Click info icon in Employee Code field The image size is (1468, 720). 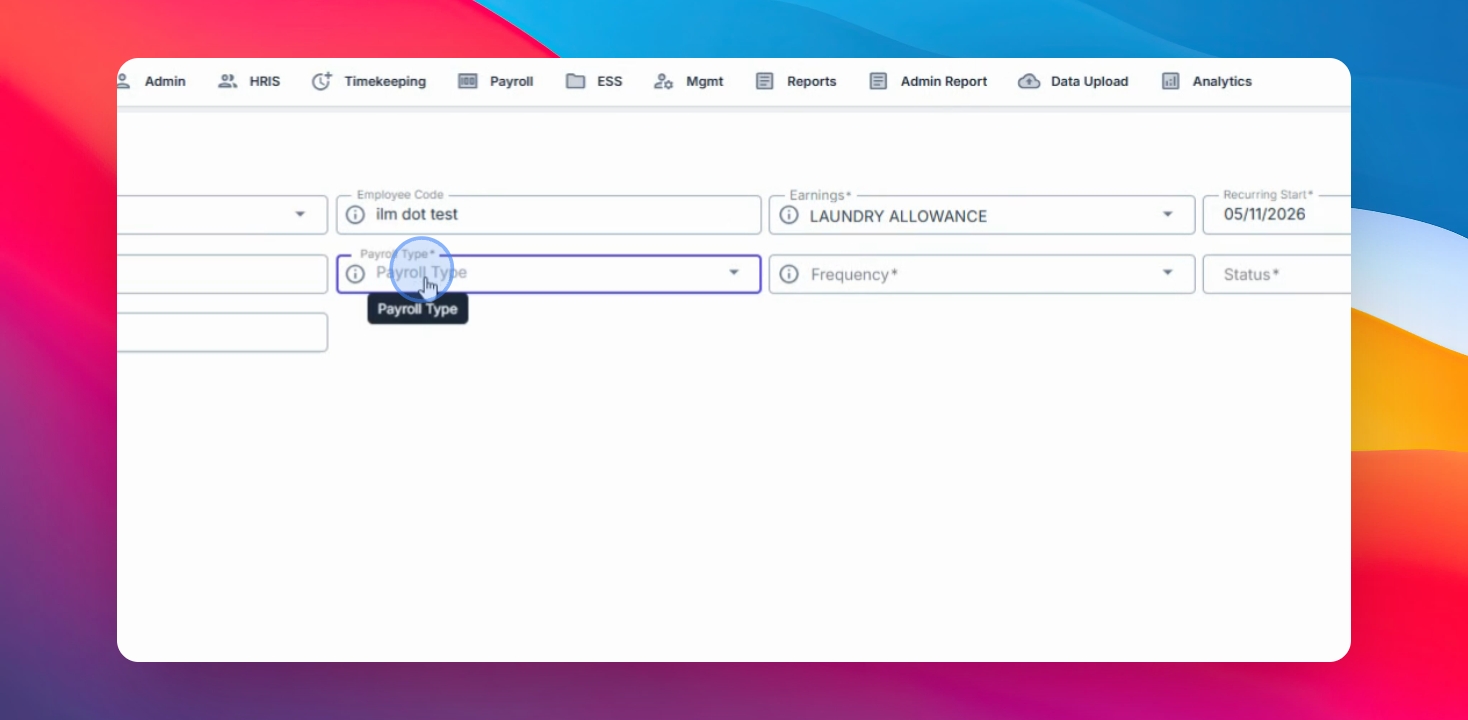click(355, 215)
